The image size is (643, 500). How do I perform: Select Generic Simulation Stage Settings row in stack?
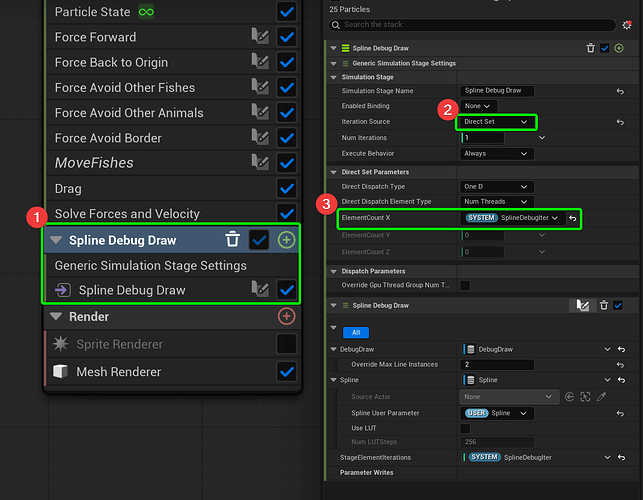(171, 265)
